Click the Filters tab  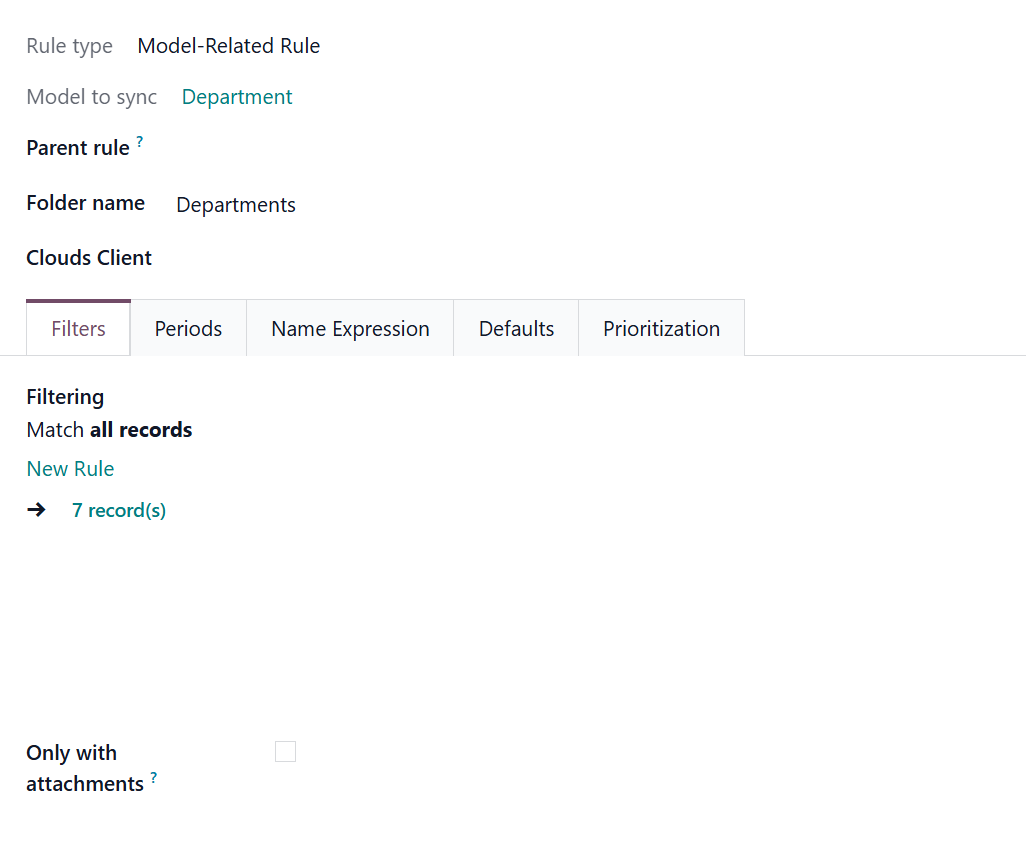[x=78, y=329]
